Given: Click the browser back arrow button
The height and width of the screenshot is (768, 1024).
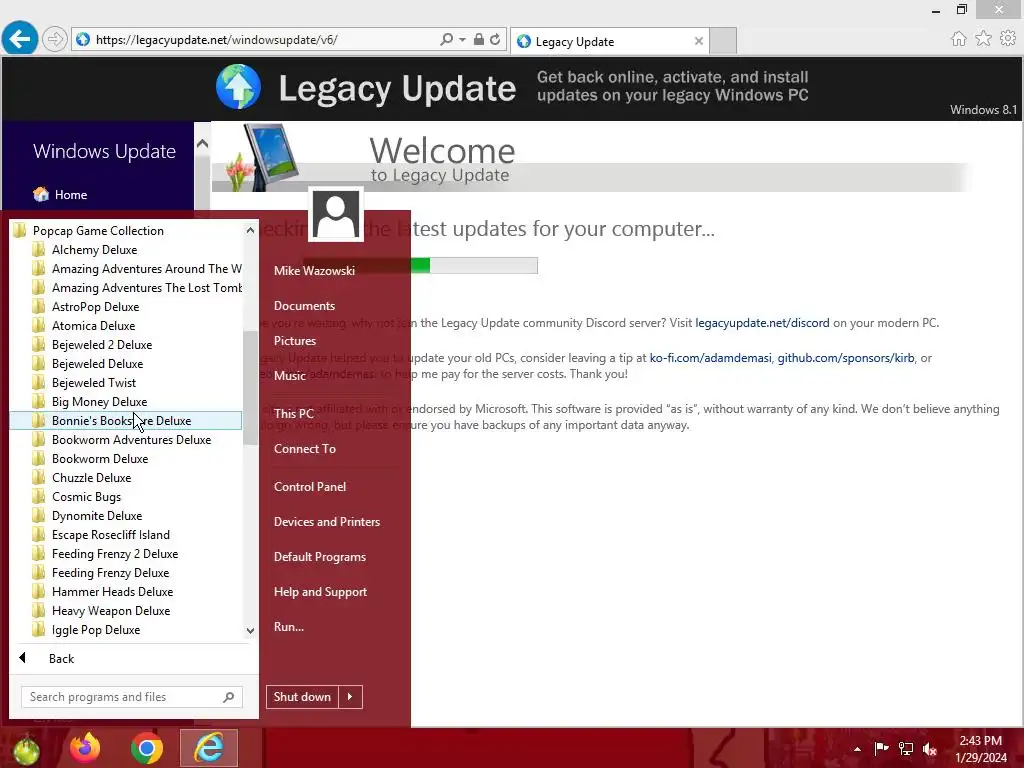Looking at the screenshot, I should (20, 39).
